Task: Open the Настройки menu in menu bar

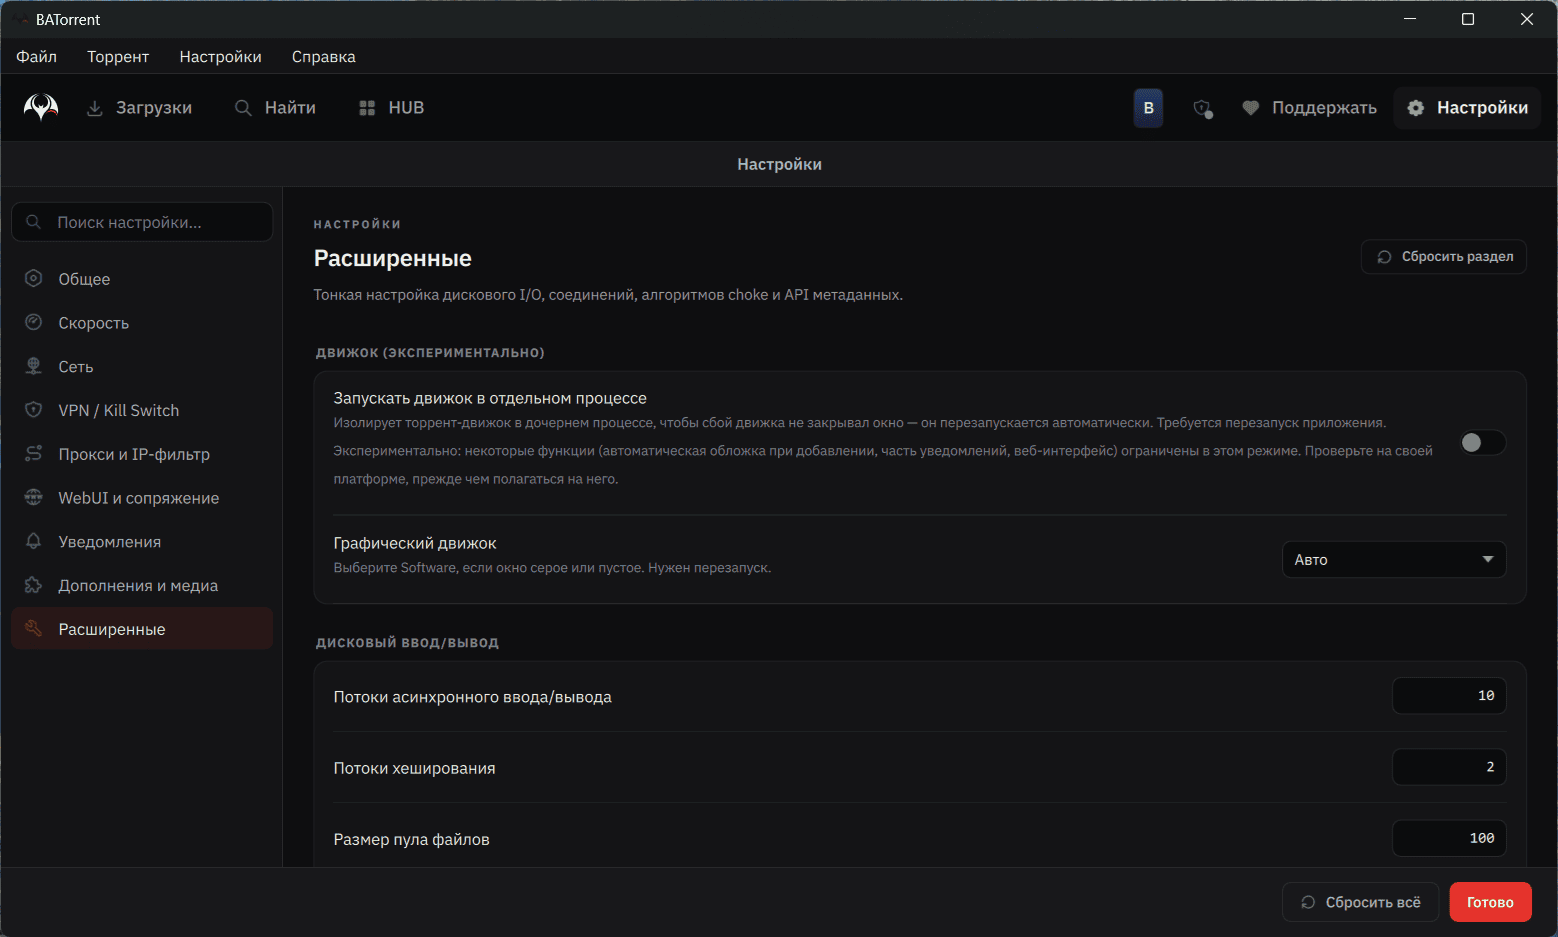Action: click(221, 57)
